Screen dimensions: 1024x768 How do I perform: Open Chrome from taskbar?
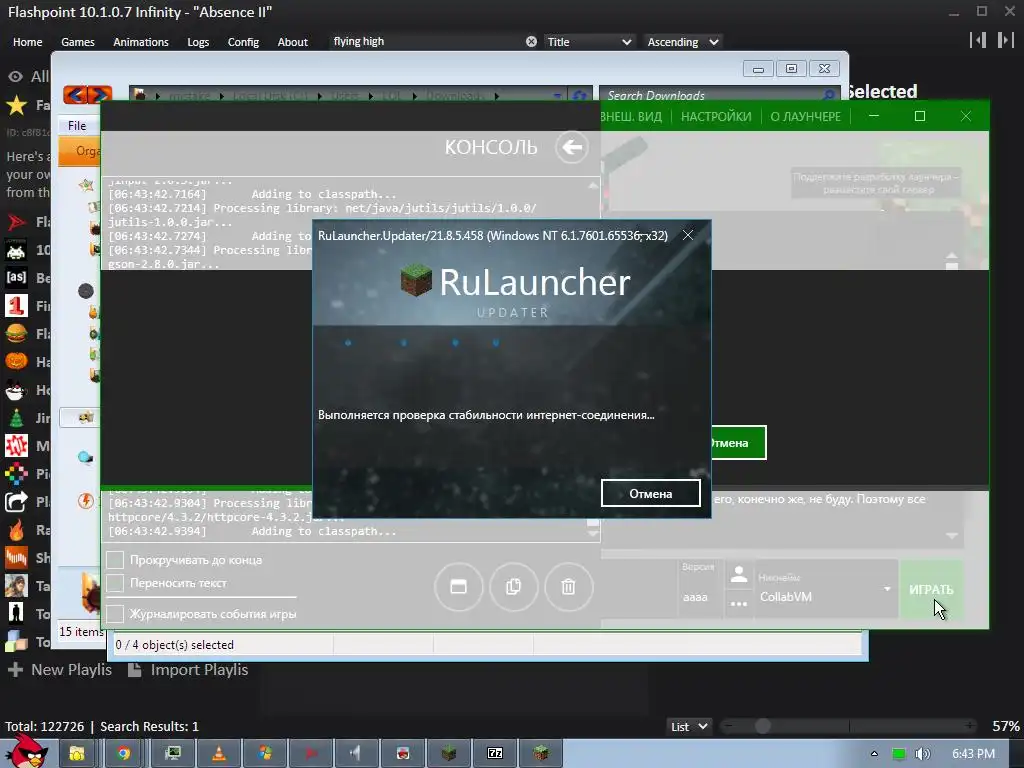(x=123, y=754)
